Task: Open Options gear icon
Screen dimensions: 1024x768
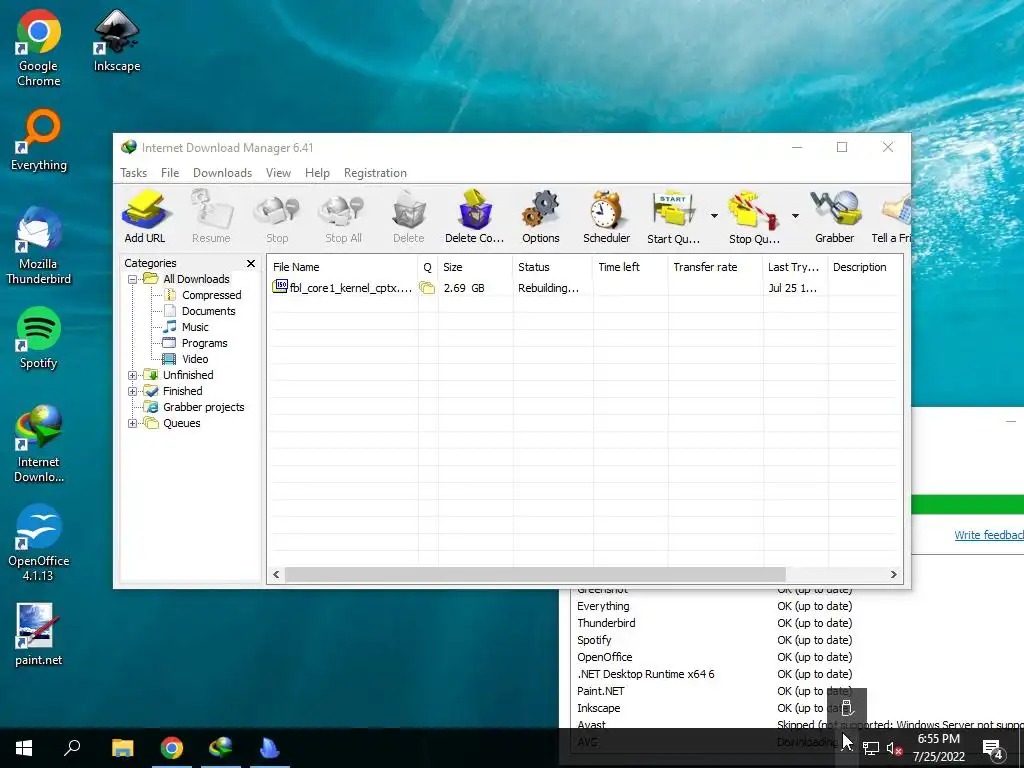Action: click(x=541, y=217)
